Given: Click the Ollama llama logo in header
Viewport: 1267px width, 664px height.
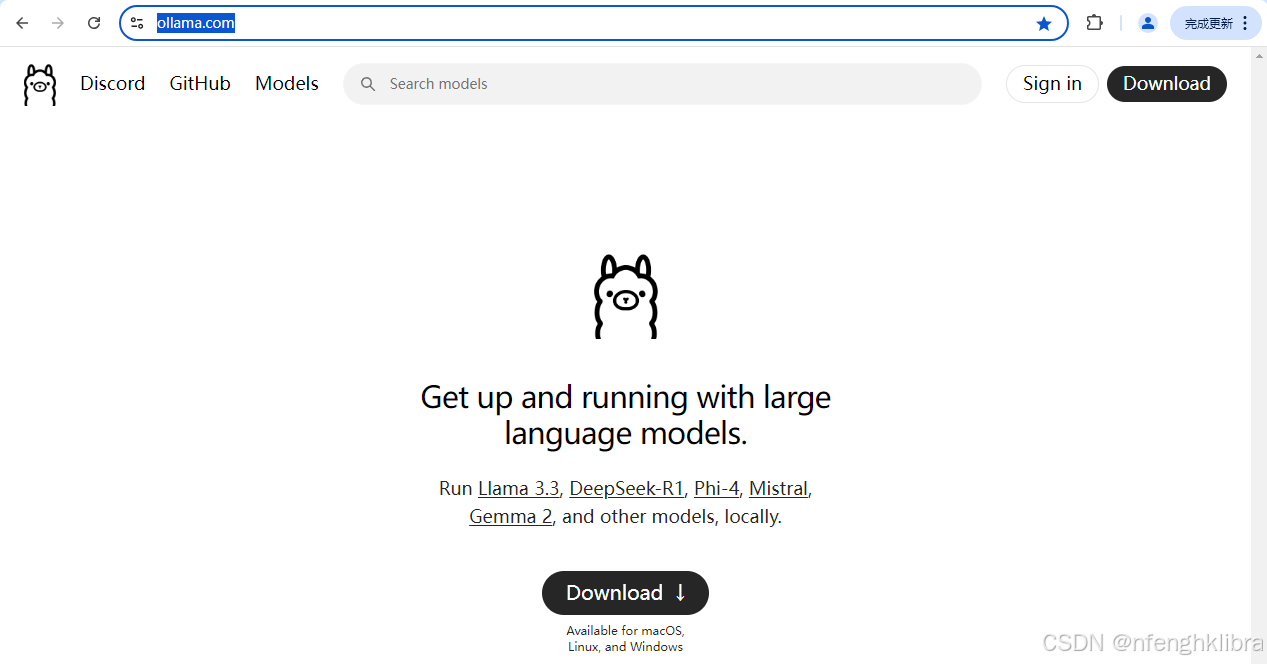Looking at the screenshot, I should pos(40,85).
